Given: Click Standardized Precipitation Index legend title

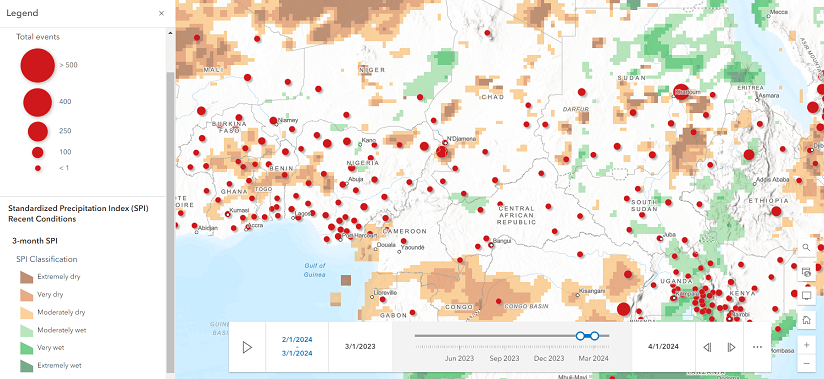Looking at the screenshot, I should coord(78,213).
